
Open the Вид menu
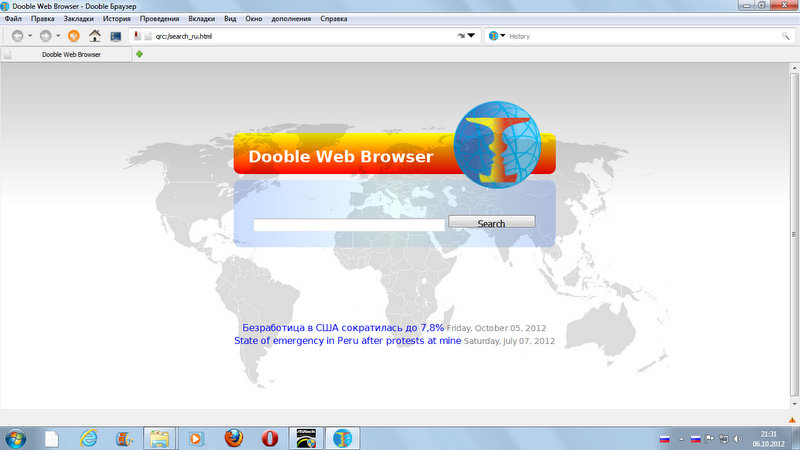230,18
